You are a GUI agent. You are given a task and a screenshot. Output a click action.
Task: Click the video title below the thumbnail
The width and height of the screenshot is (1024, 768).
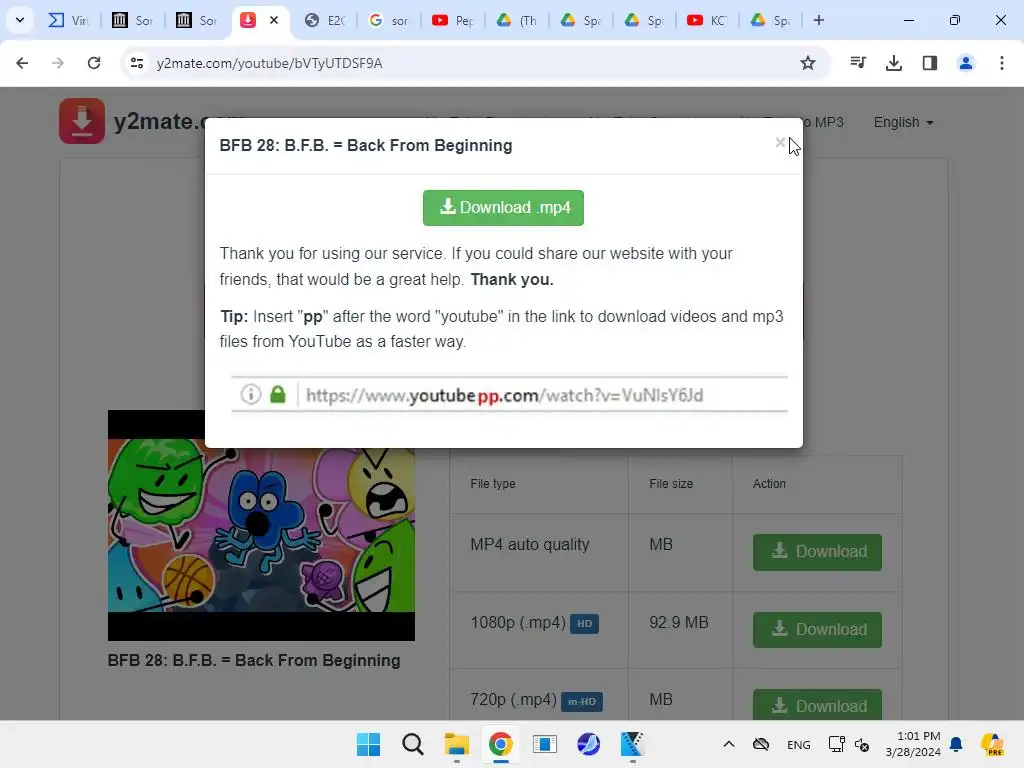coord(254,660)
